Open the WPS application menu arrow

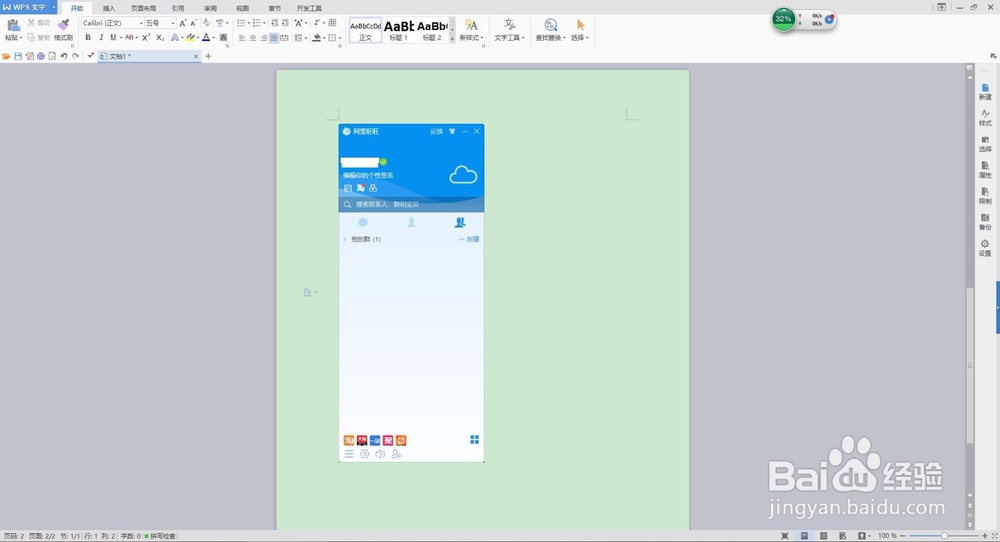pos(54,7)
